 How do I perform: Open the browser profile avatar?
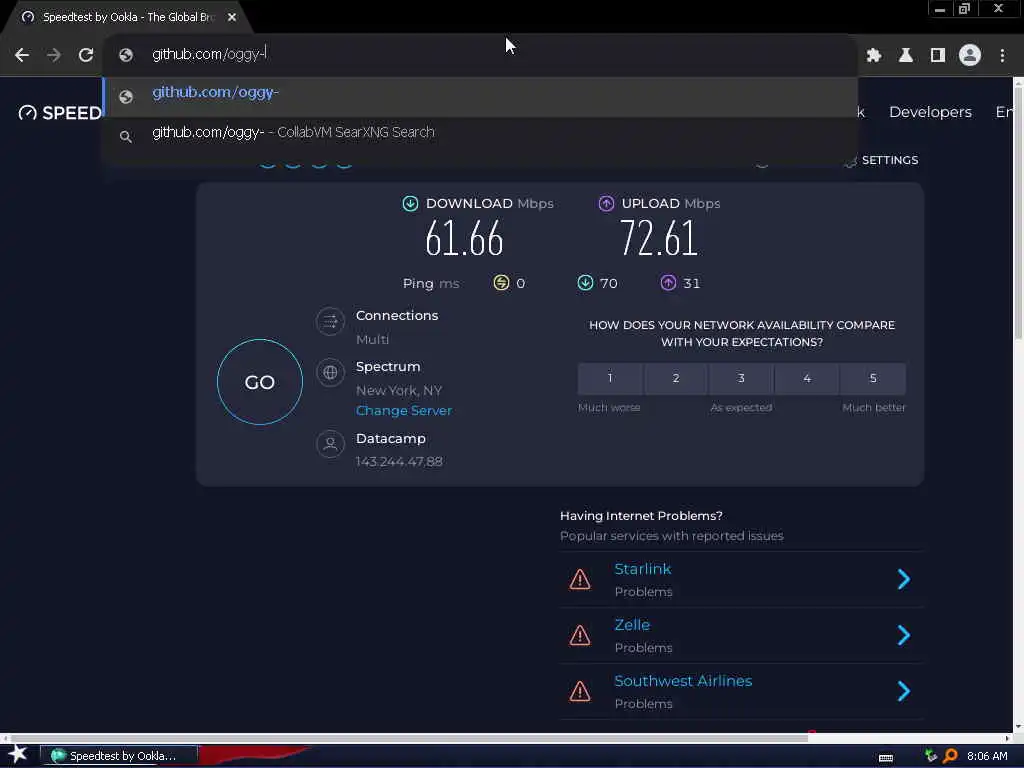[x=970, y=56]
